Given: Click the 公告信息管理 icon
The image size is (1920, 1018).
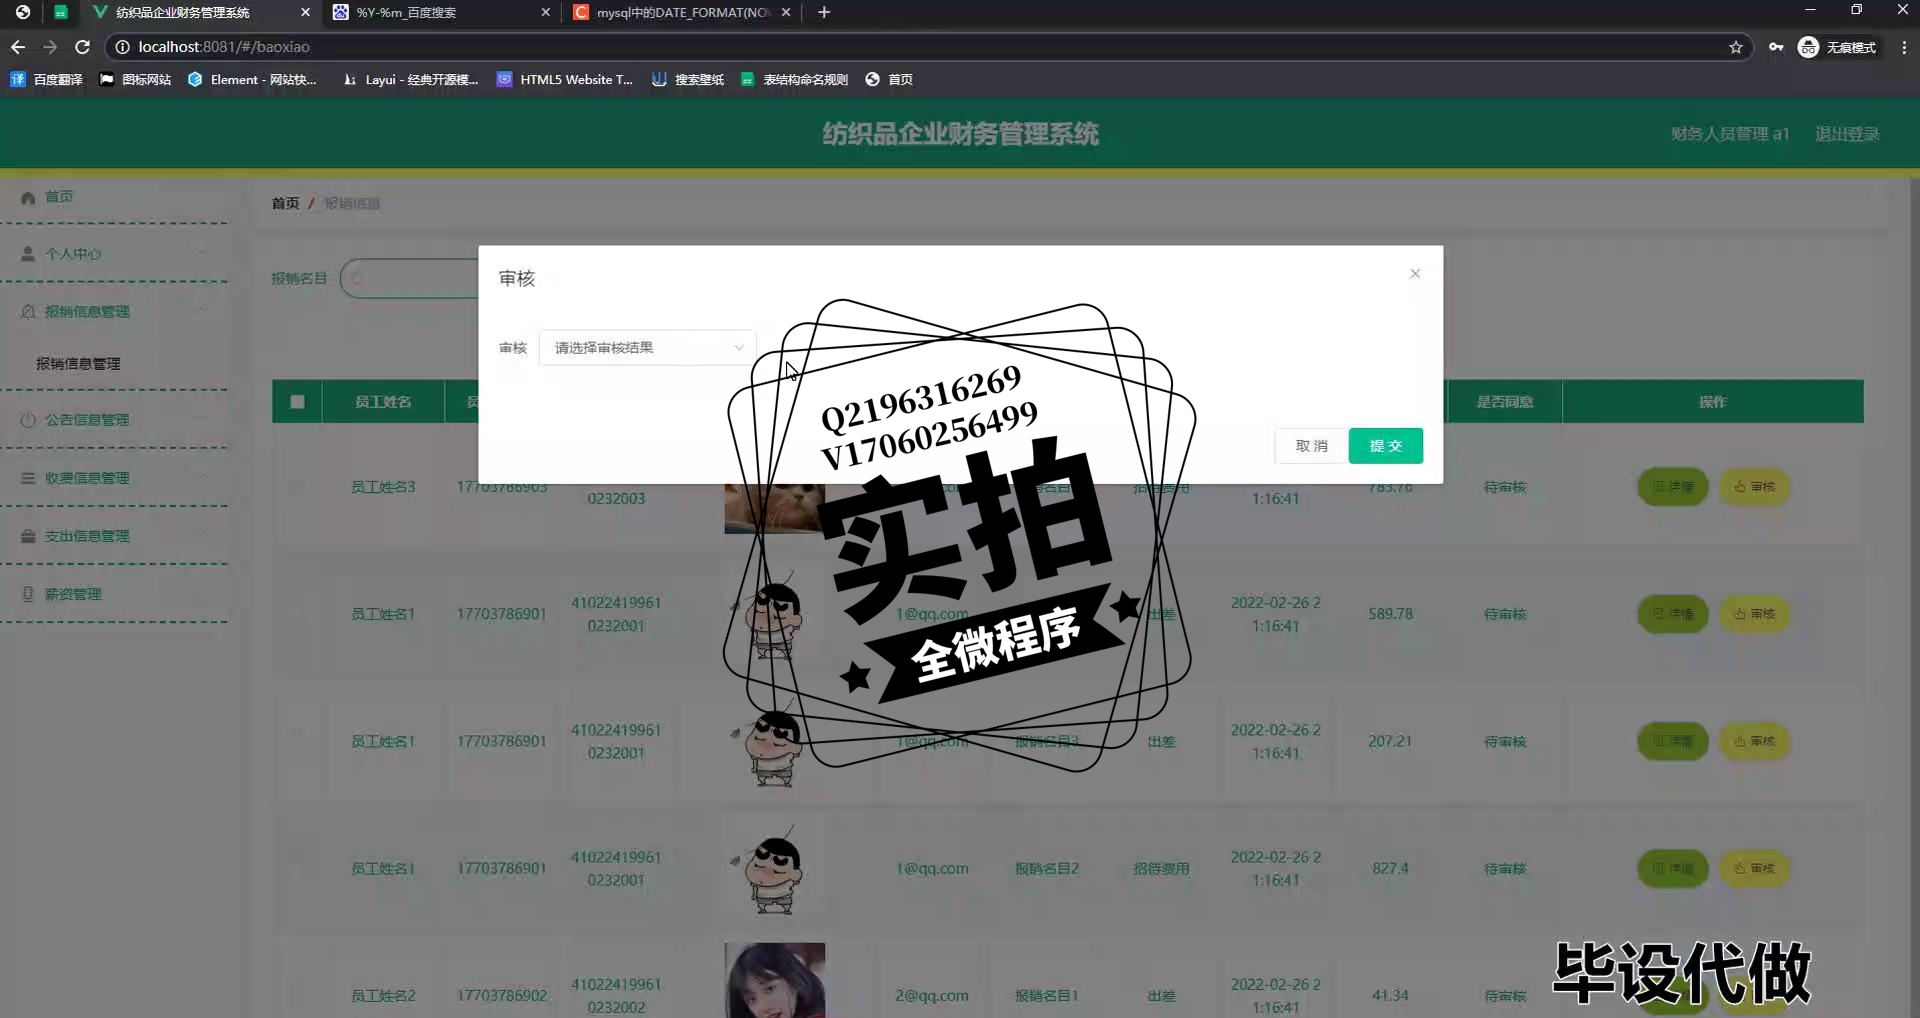Looking at the screenshot, I should (28, 420).
